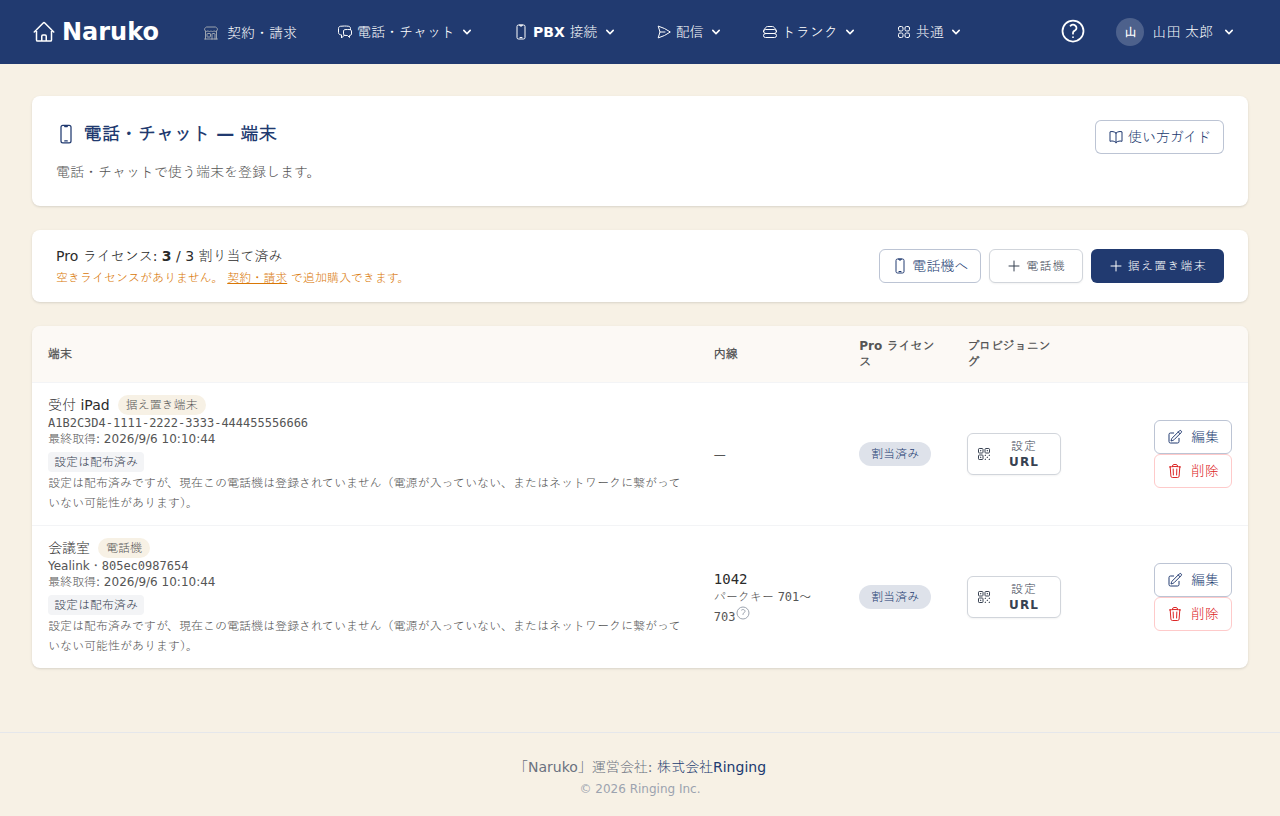Click 内線 column header

726,354
